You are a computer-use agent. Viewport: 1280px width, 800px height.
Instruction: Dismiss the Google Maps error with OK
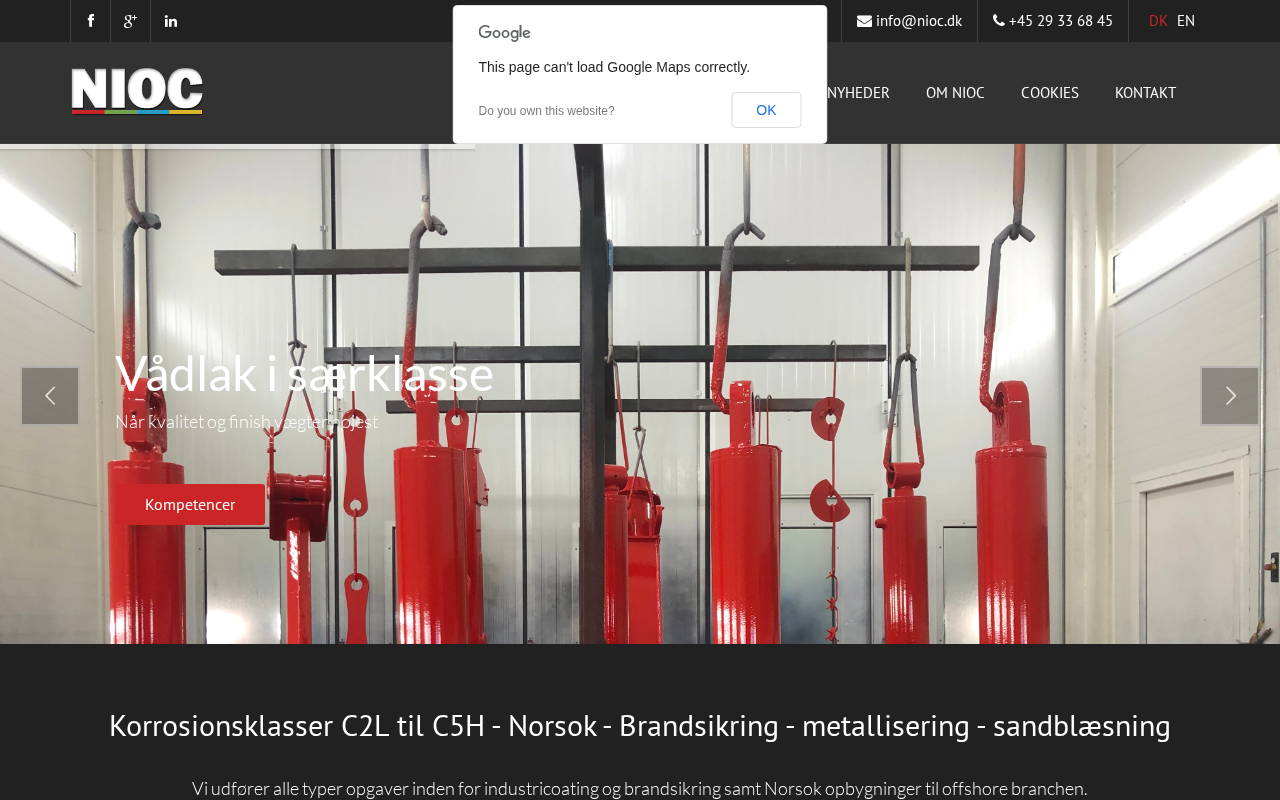tap(766, 110)
